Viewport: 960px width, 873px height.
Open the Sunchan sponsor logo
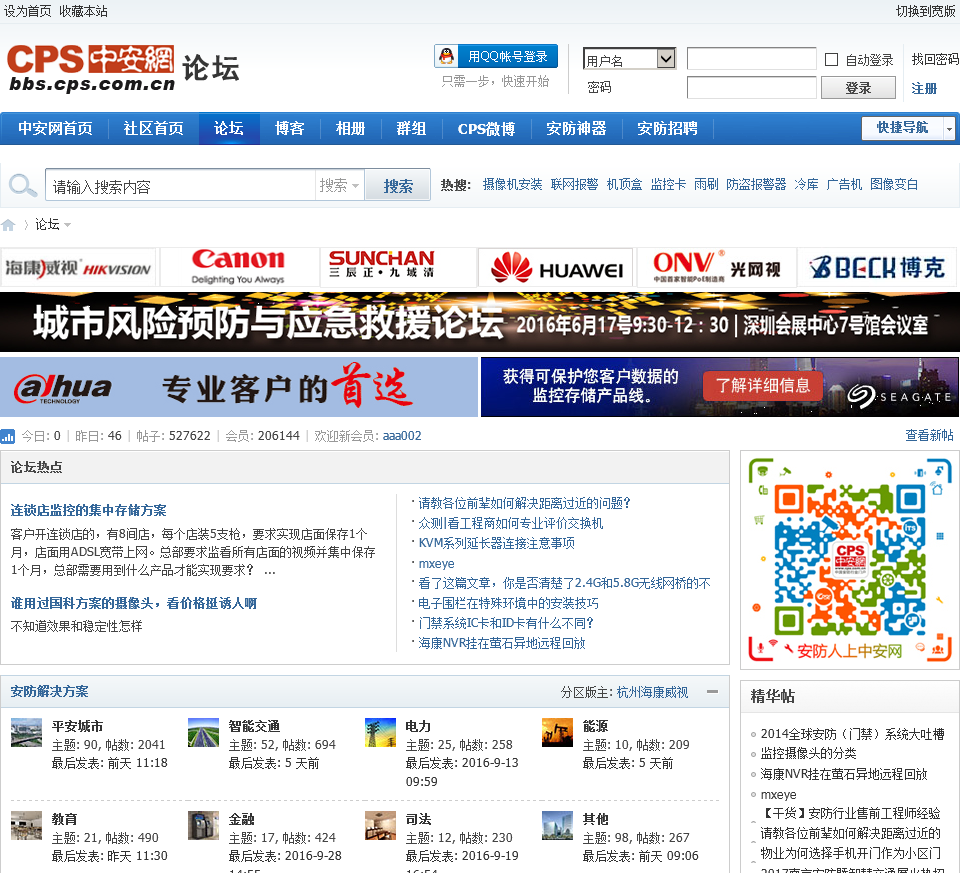point(397,268)
